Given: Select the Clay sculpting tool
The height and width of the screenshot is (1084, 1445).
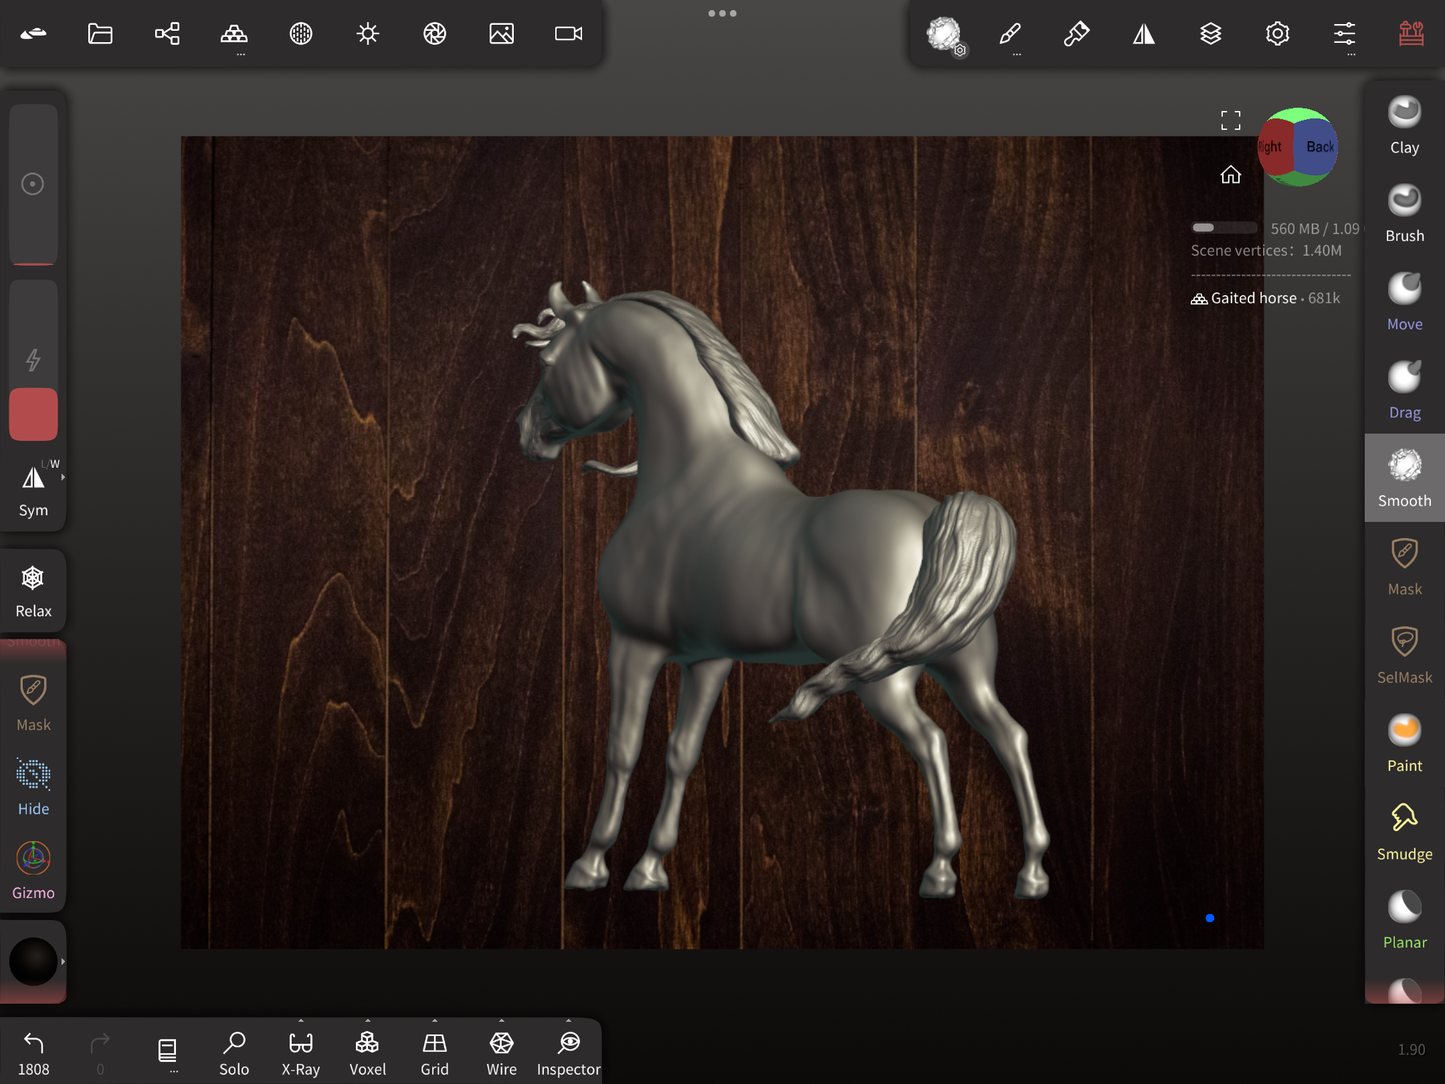Looking at the screenshot, I should click(1404, 126).
